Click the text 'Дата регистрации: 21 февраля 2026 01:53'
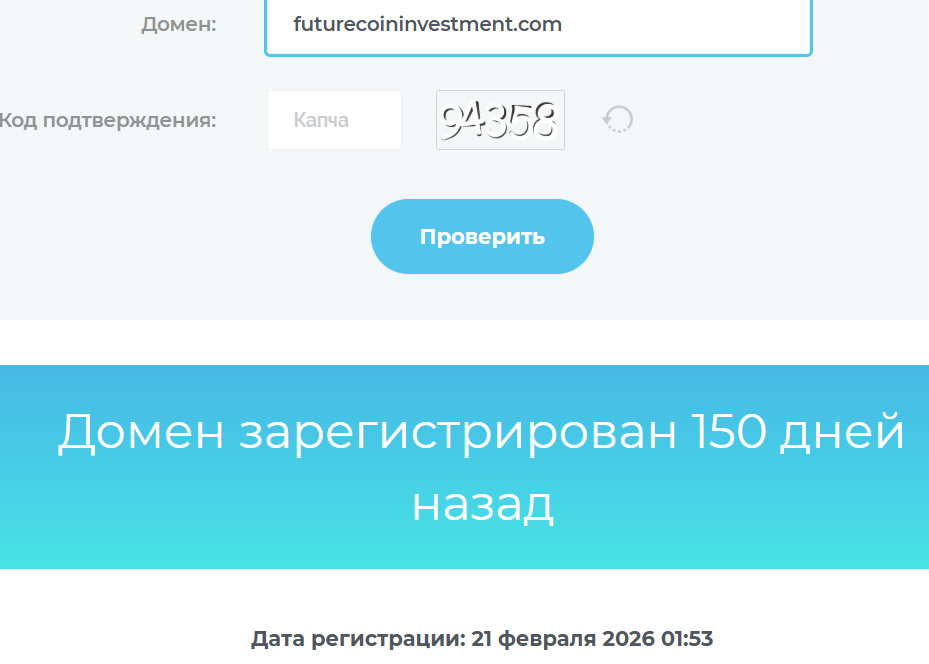 [x=482, y=639]
